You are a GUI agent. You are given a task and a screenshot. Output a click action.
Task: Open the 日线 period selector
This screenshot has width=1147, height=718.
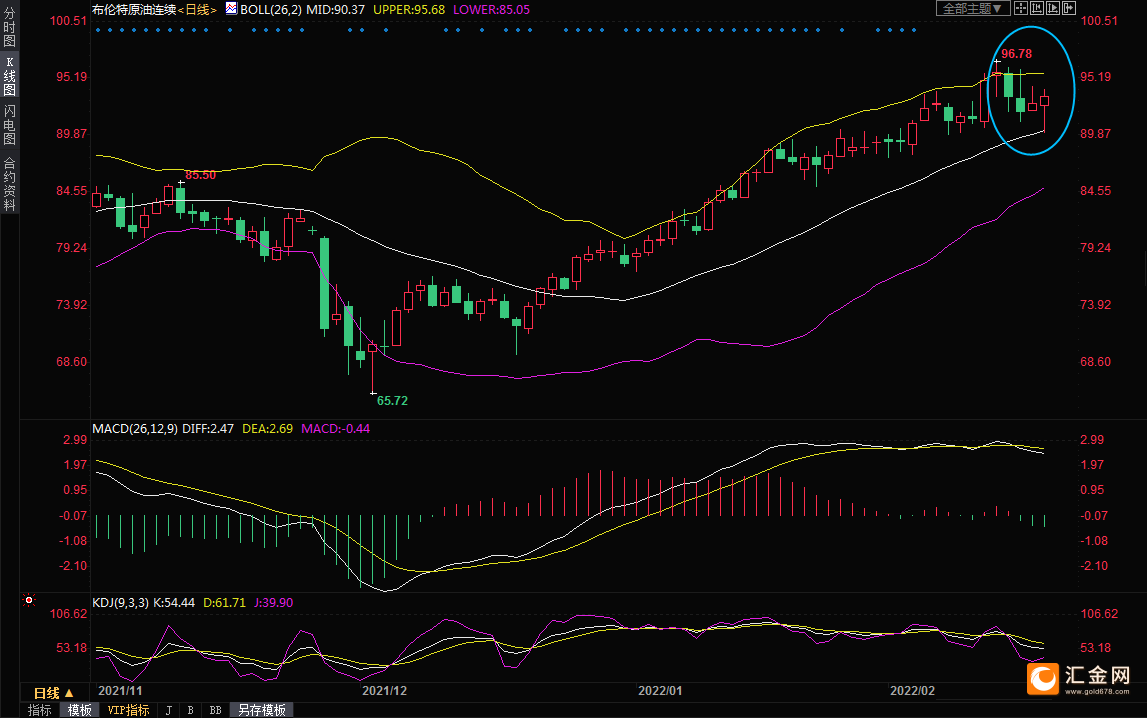tap(53, 692)
